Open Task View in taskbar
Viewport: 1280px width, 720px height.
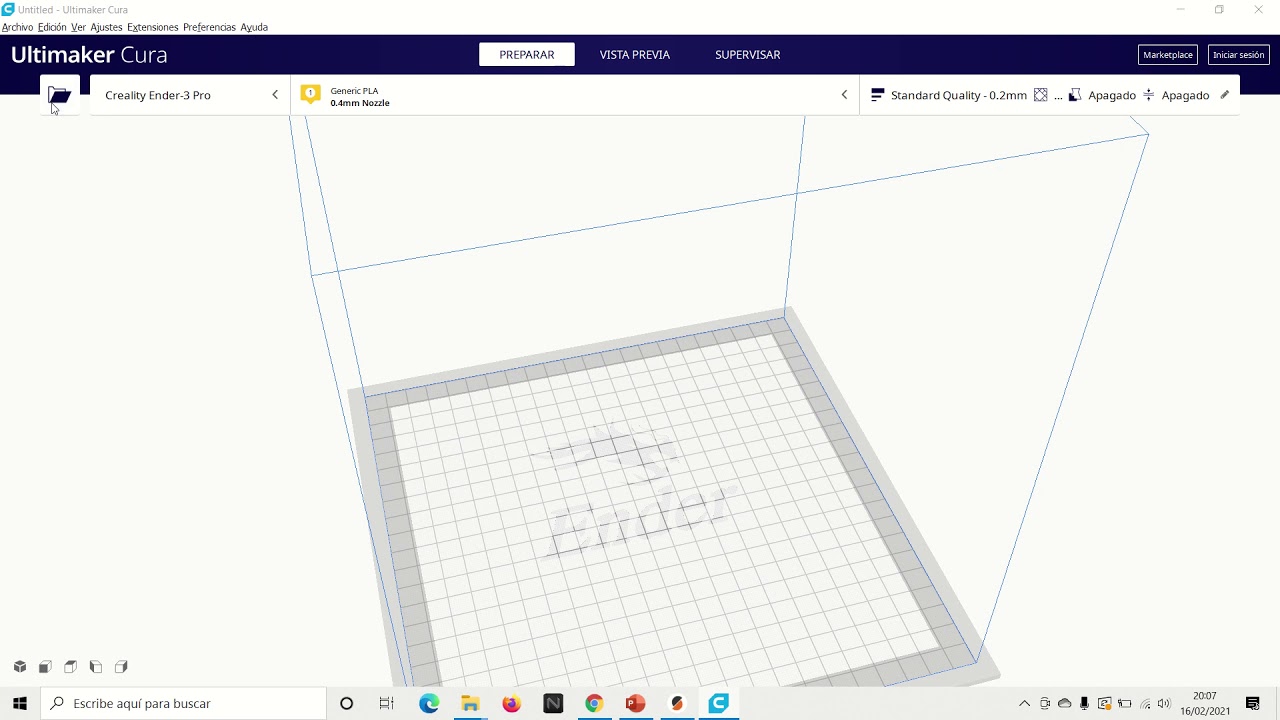[x=387, y=704]
